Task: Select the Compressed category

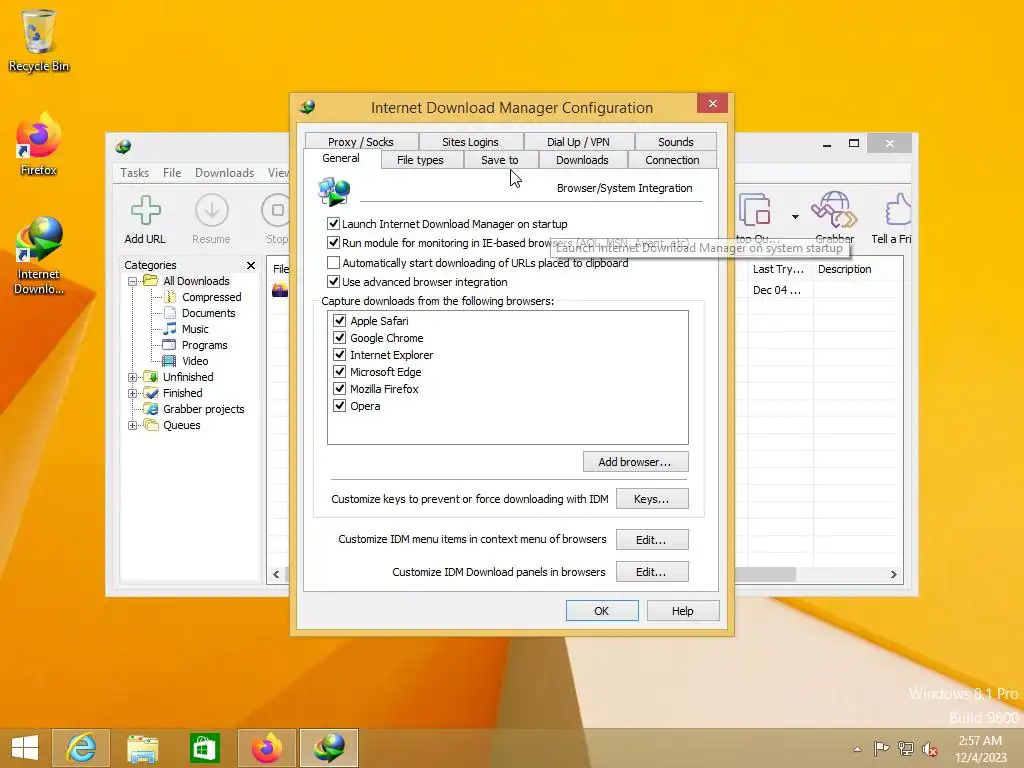Action: (x=211, y=297)
